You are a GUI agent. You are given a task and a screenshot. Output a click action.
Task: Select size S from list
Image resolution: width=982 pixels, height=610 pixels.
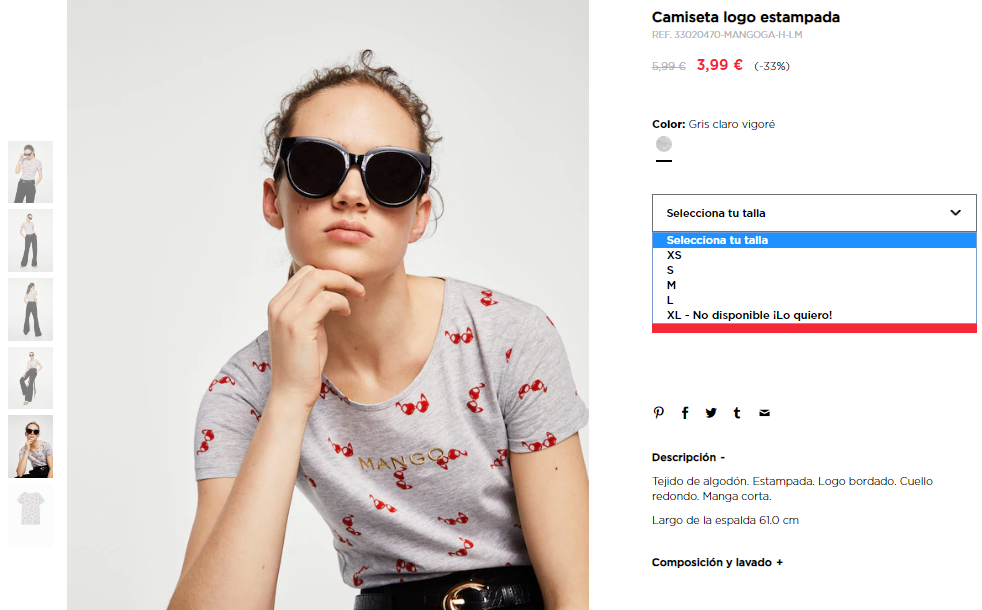point(814,270)
